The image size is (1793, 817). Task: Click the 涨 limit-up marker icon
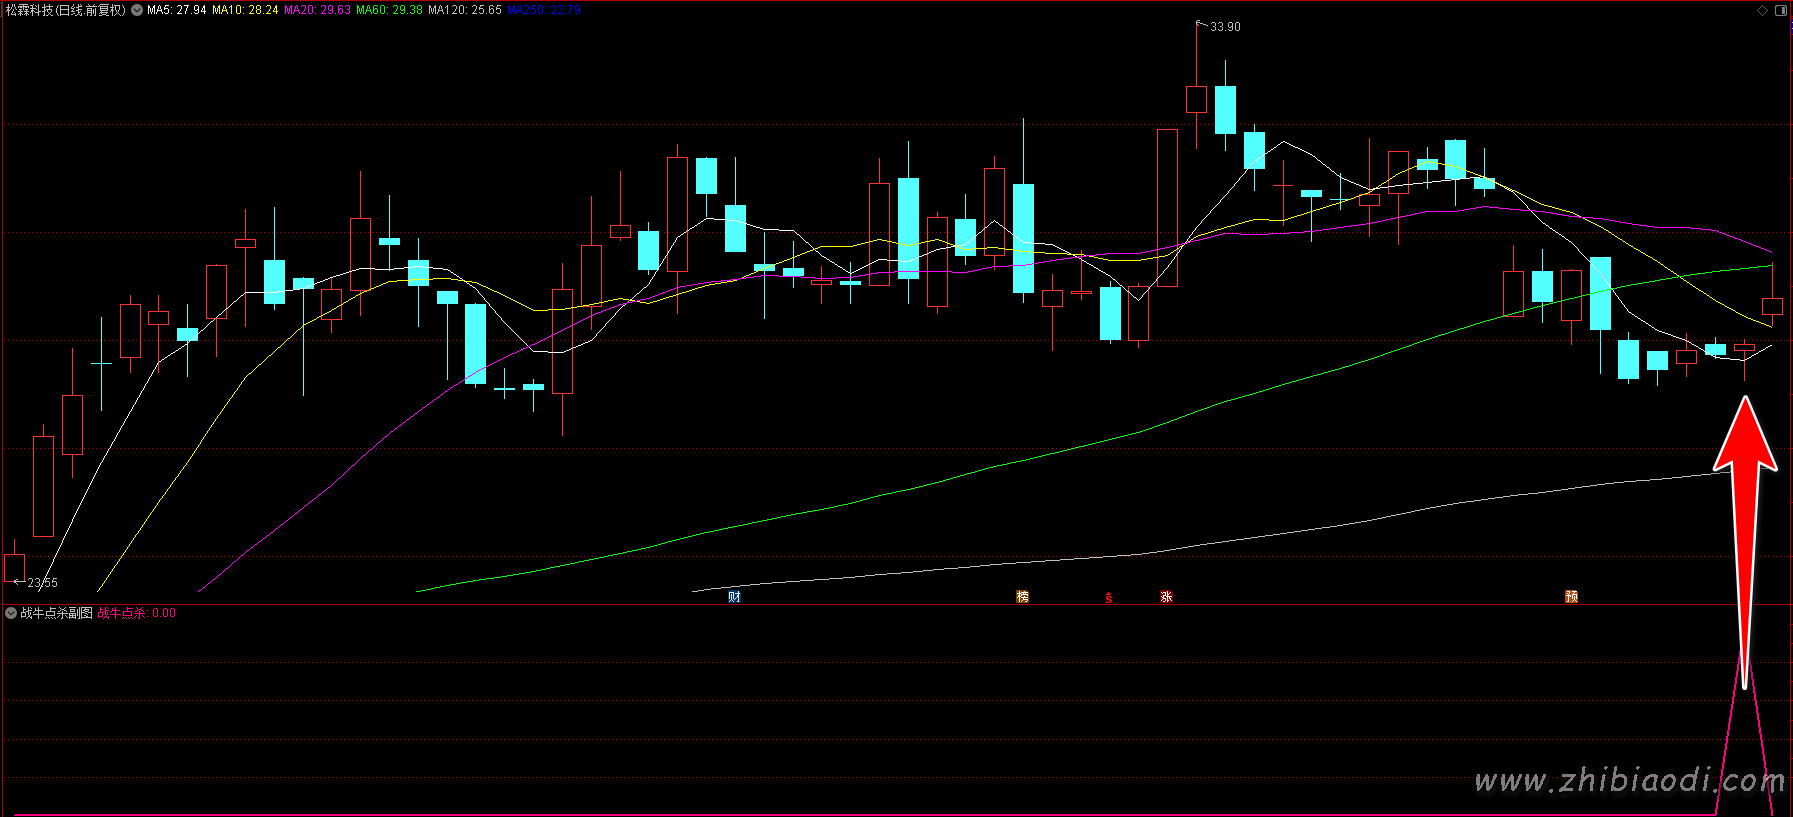click(1166, 597)
